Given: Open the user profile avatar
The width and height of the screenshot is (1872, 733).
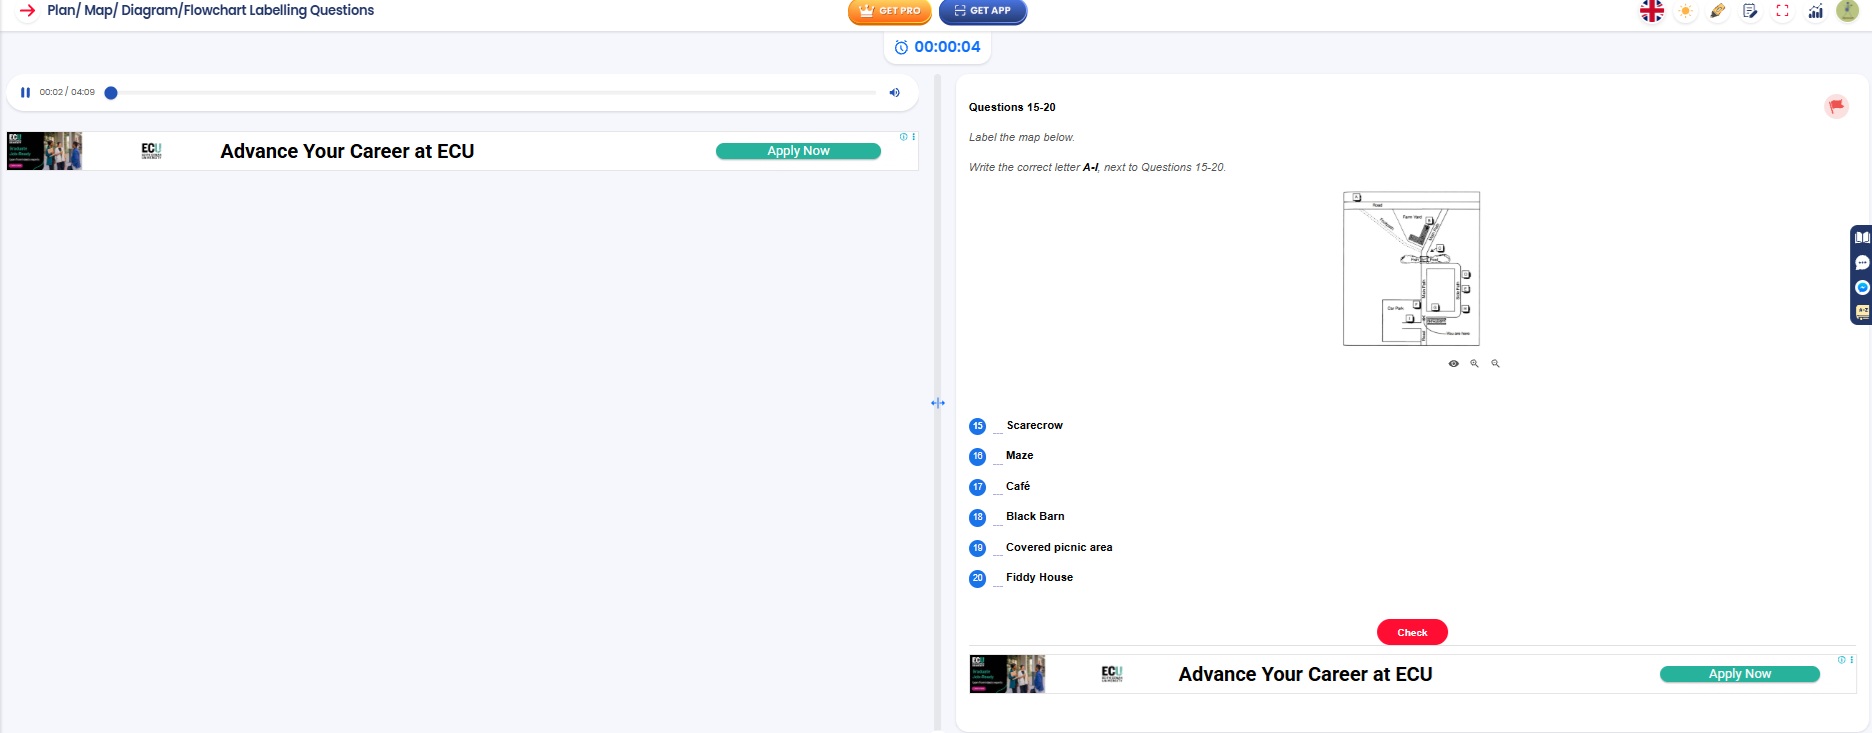Looking at the screenshot, I should [x=1848, y=11].
